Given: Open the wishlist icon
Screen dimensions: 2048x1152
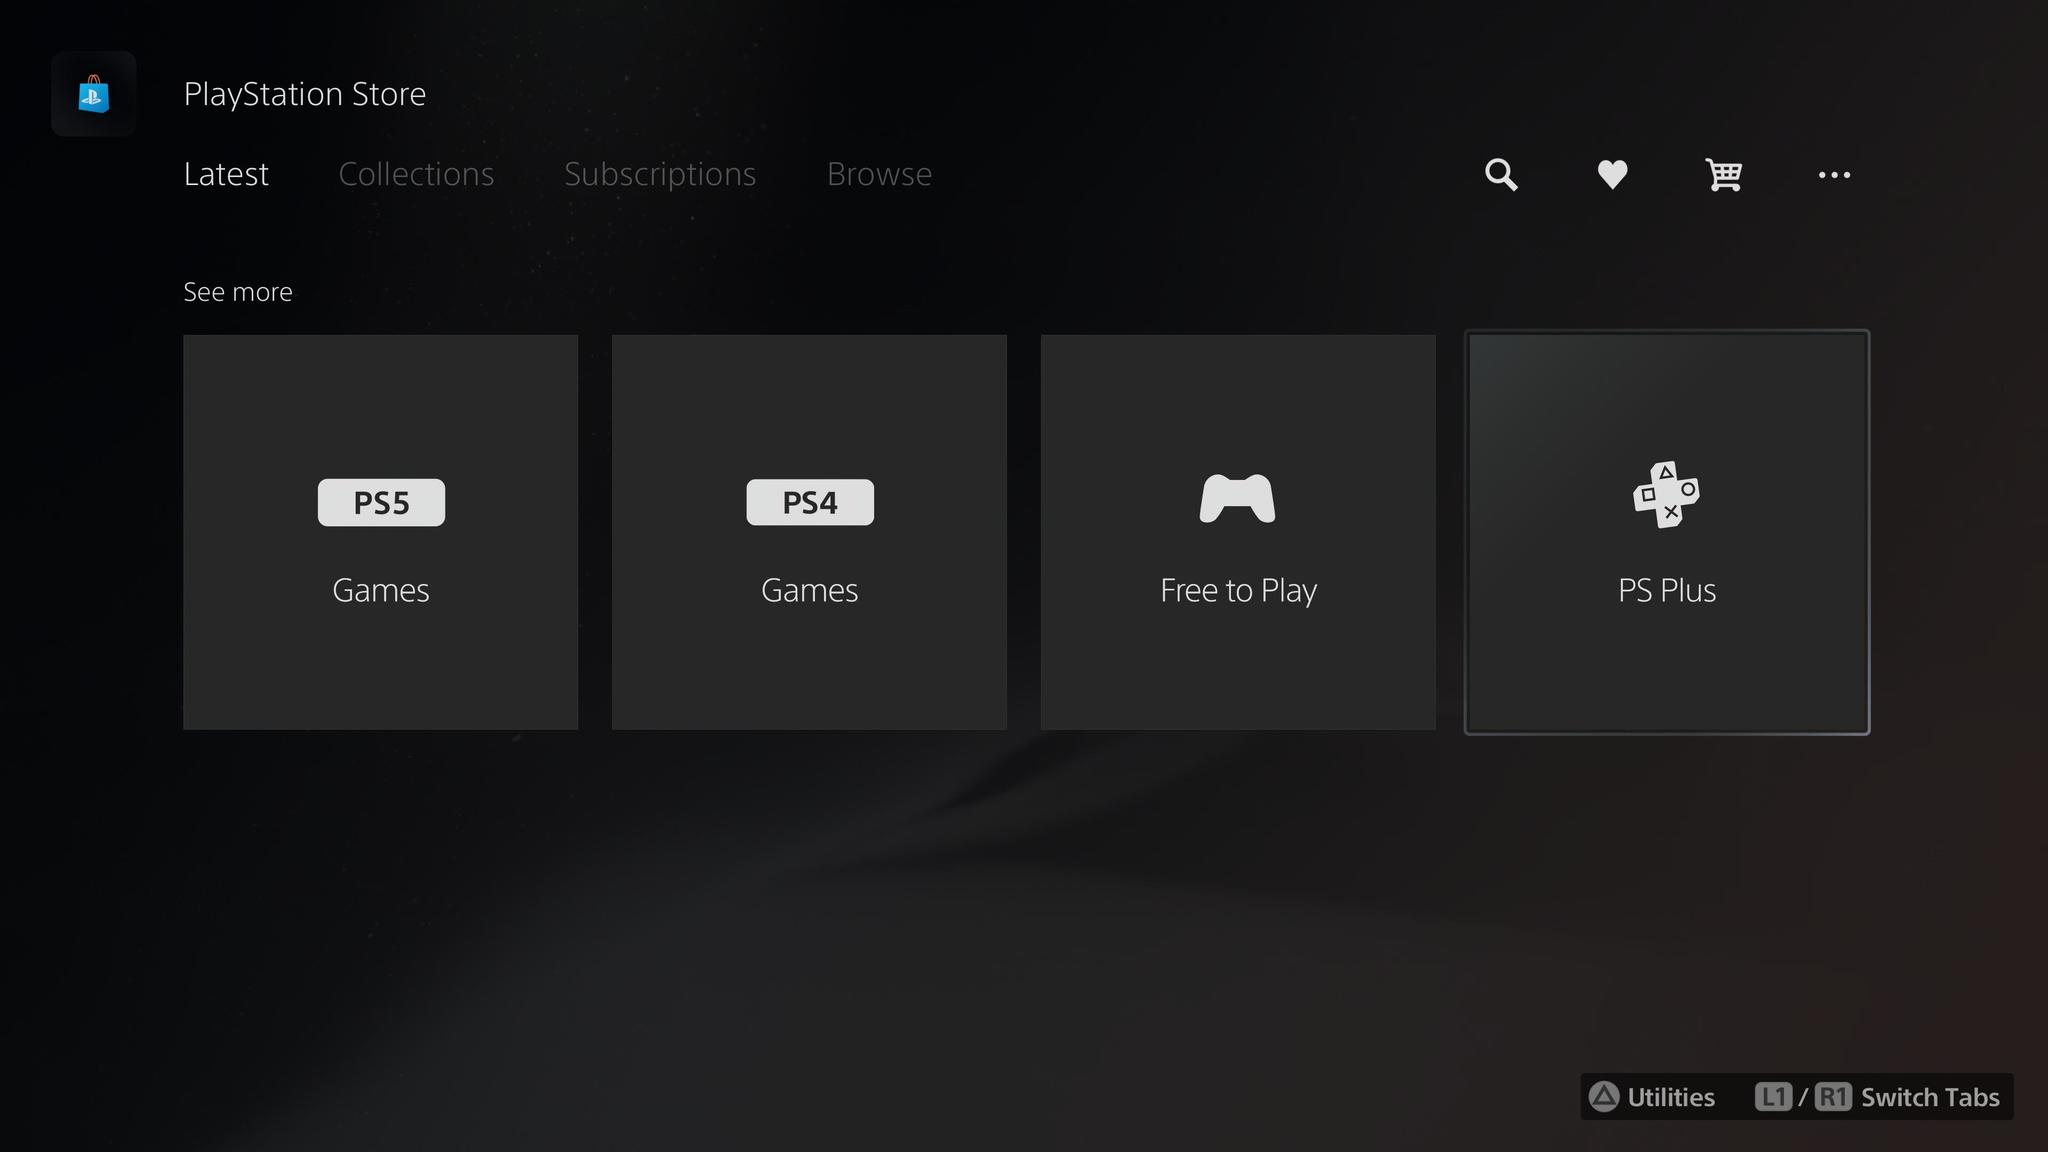Looking at the screenshot, I should (x=1612, y=173).
